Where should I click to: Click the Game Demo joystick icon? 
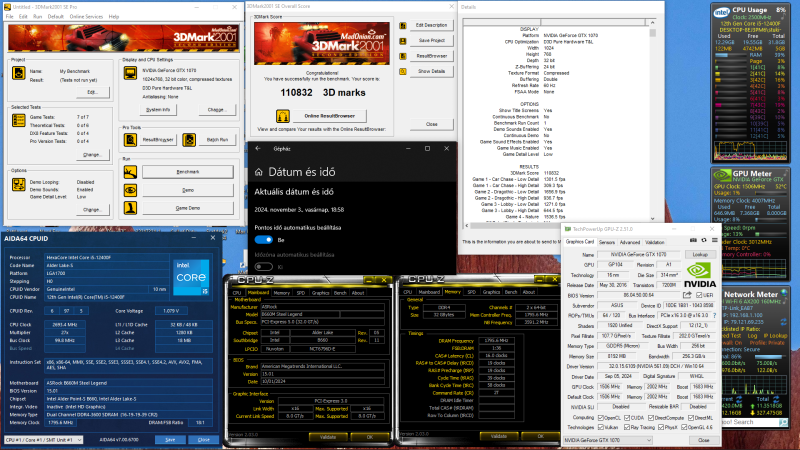coord(130,208)
